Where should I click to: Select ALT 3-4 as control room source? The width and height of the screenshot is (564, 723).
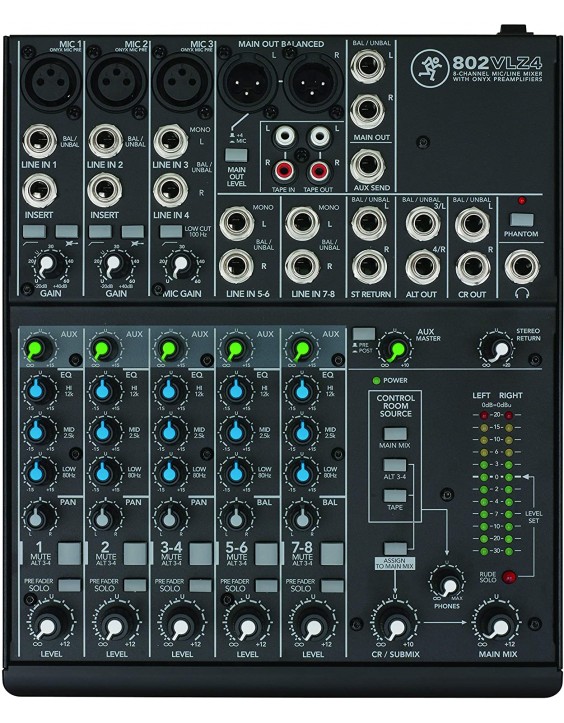click(395, 465)
